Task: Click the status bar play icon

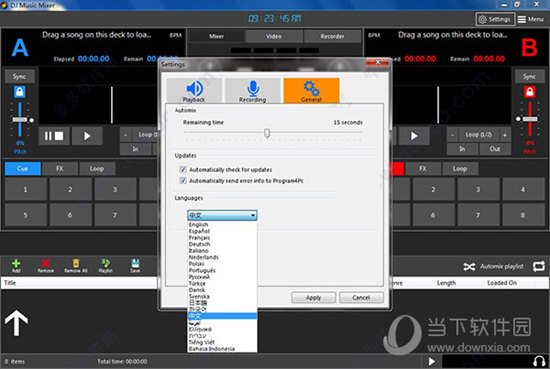Action: 432,361
